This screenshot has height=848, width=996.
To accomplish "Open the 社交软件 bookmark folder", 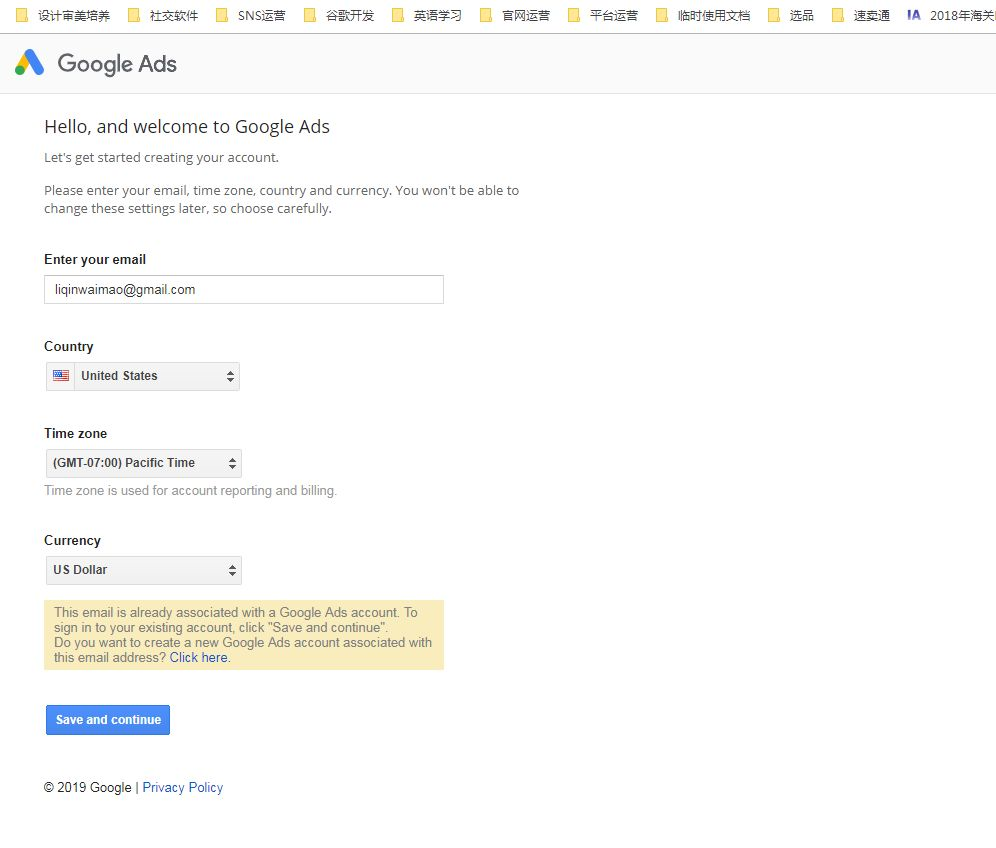I will pos(163,15).
